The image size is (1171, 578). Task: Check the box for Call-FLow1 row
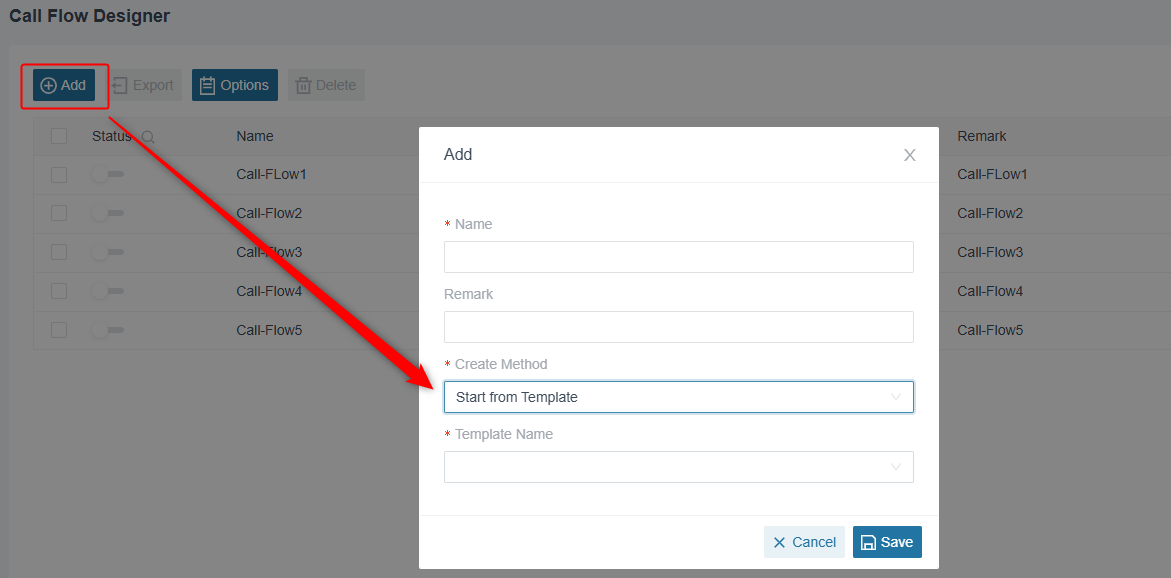[x=59, y=175]
